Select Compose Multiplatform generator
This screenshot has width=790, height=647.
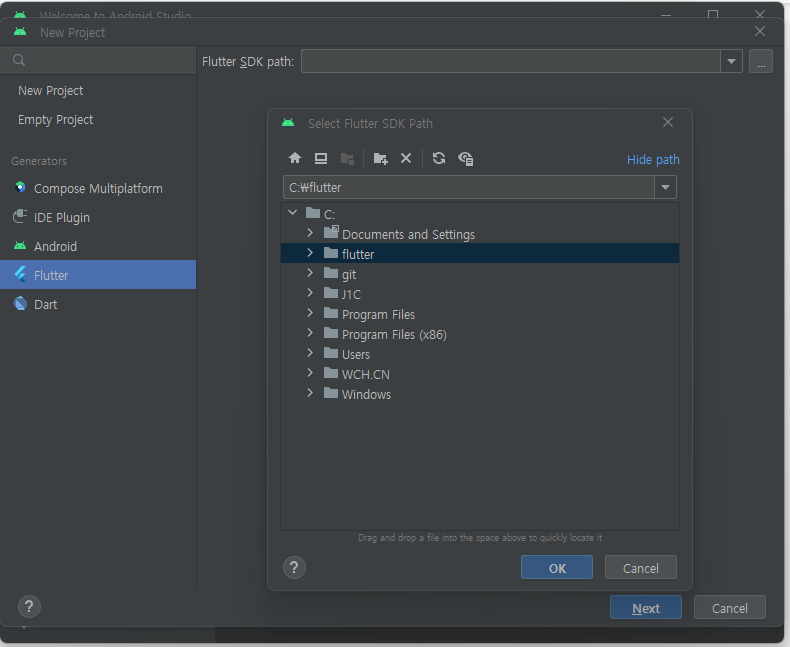[x=98, y=188]
